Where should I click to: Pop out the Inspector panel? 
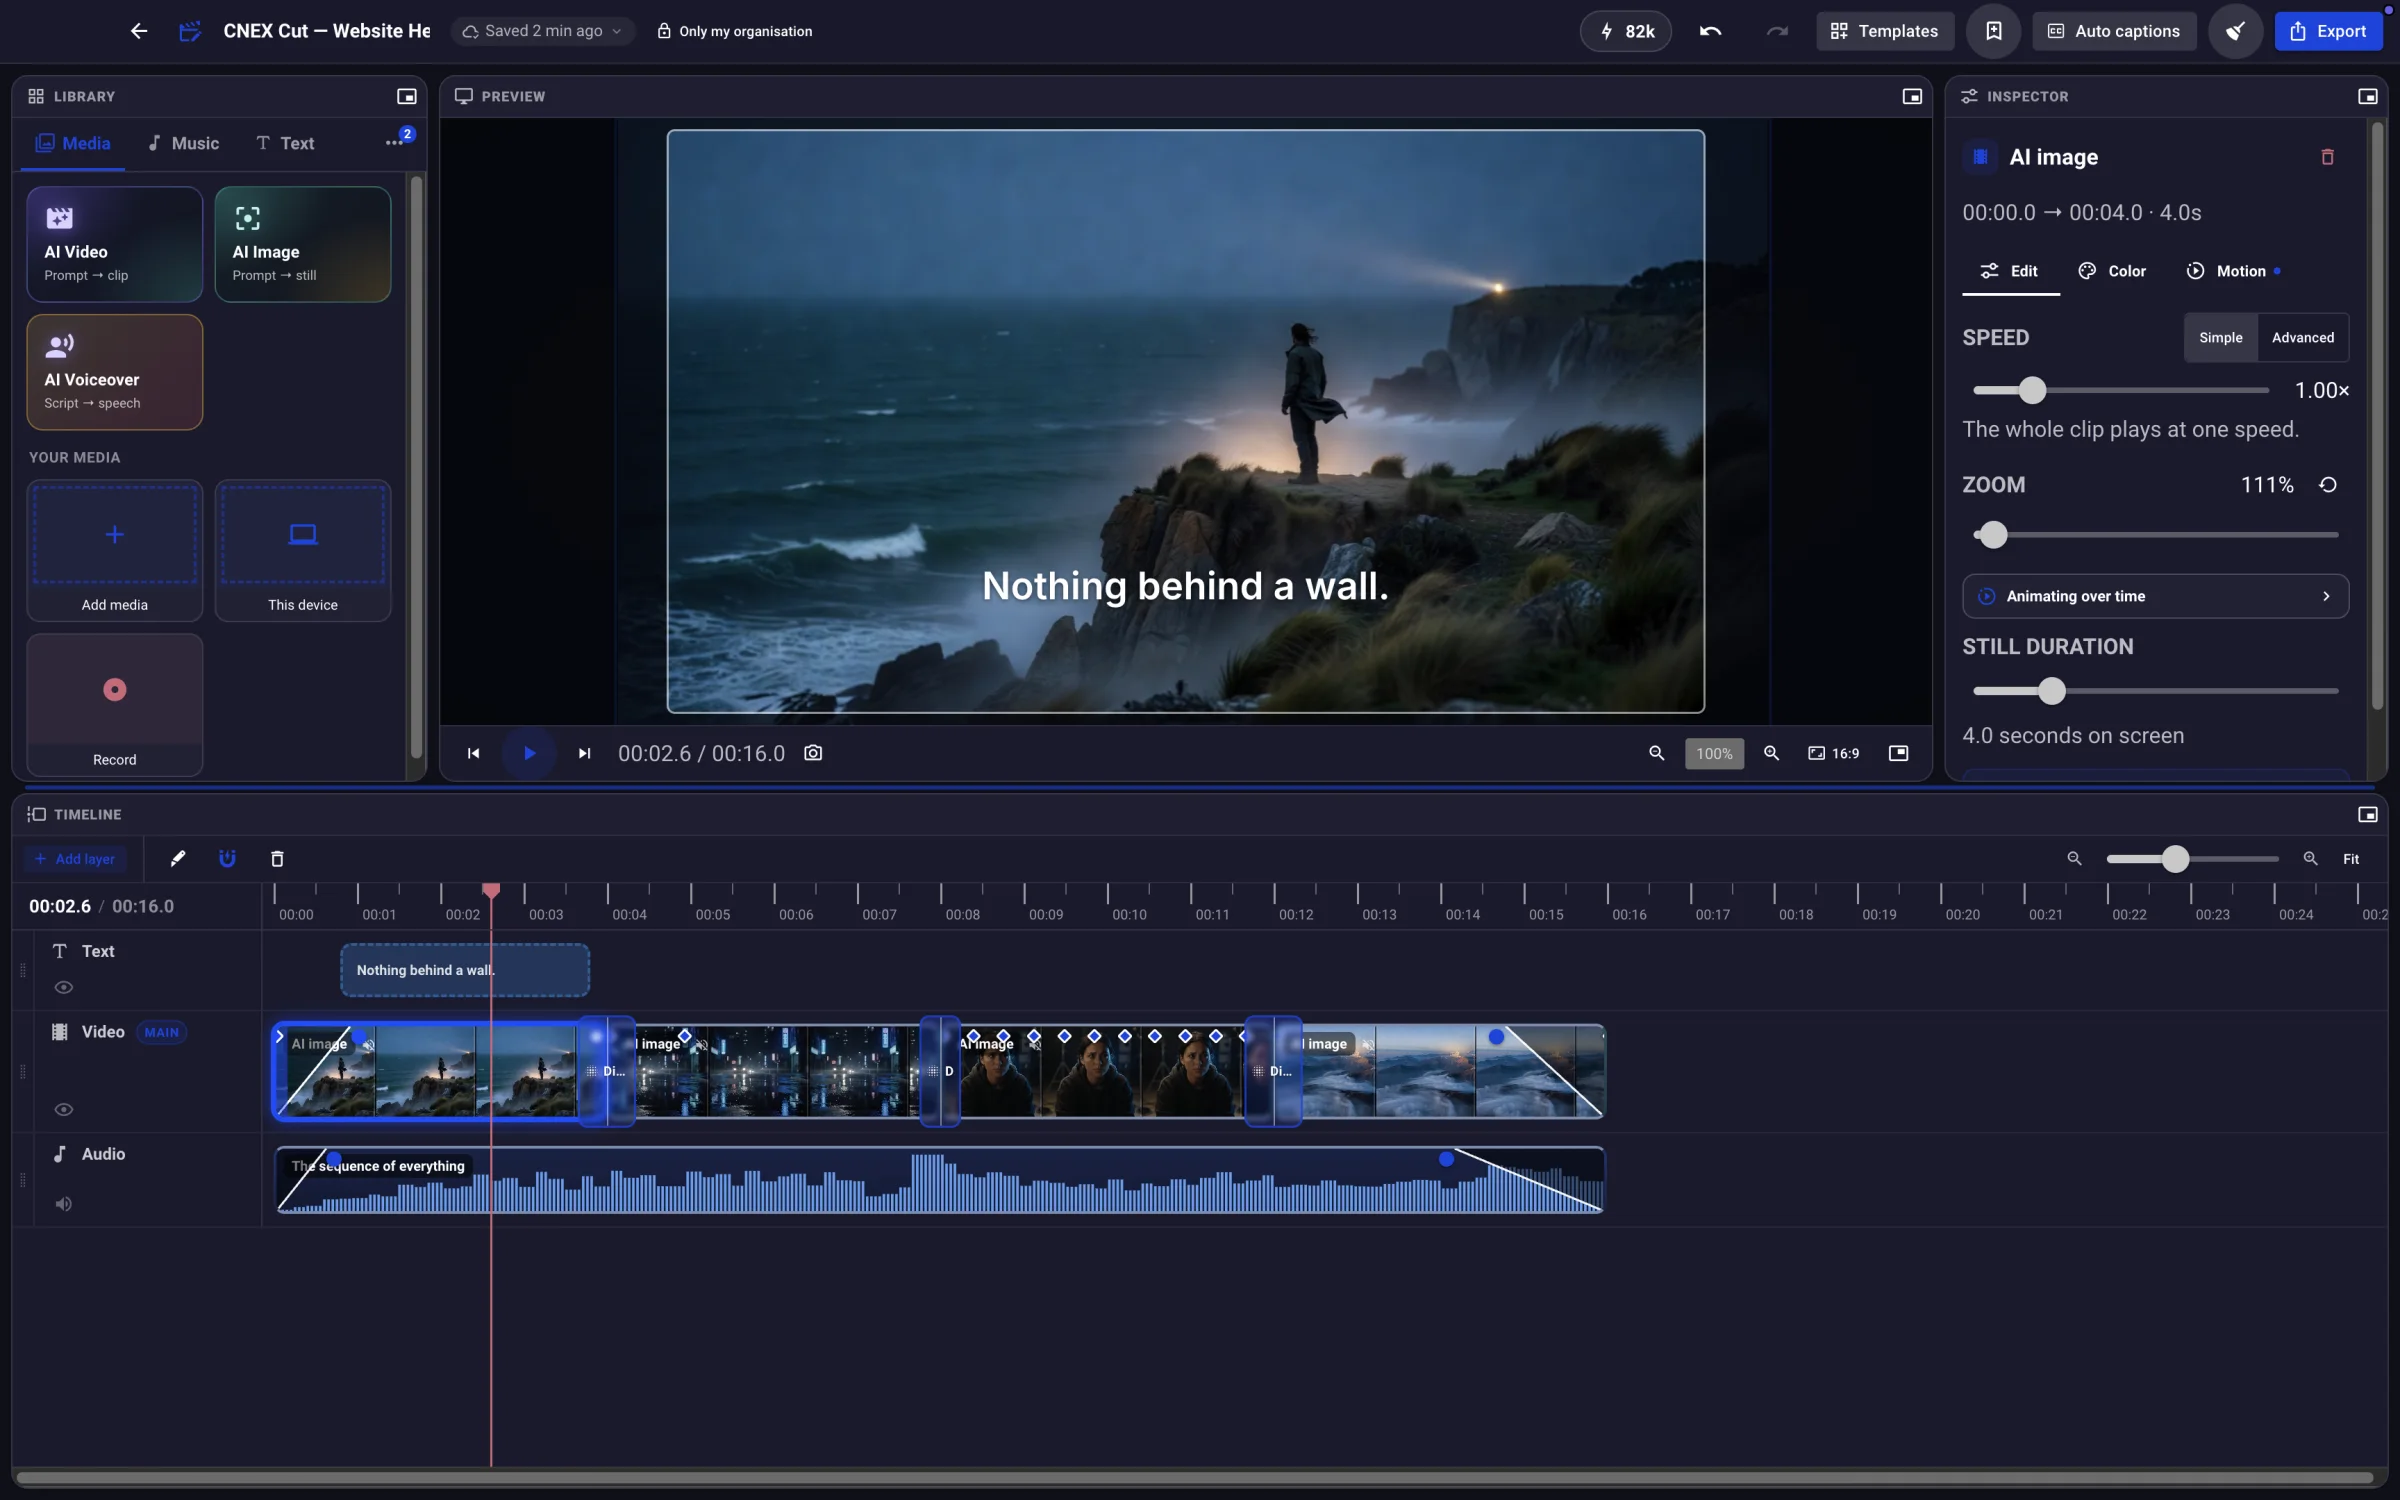point(2367,96)
